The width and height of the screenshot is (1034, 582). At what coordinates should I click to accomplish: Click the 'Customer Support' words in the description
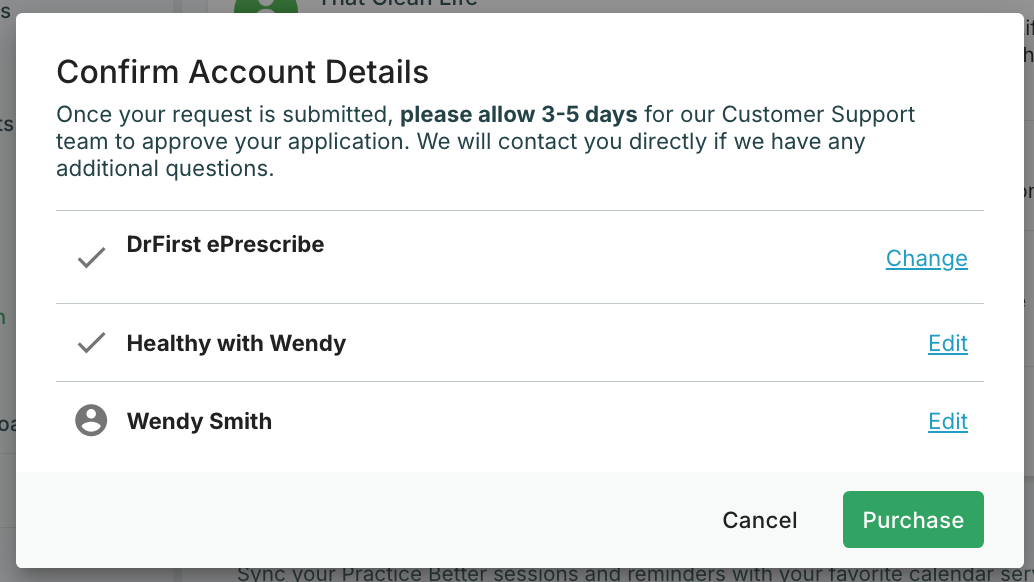tap(818, 115)
